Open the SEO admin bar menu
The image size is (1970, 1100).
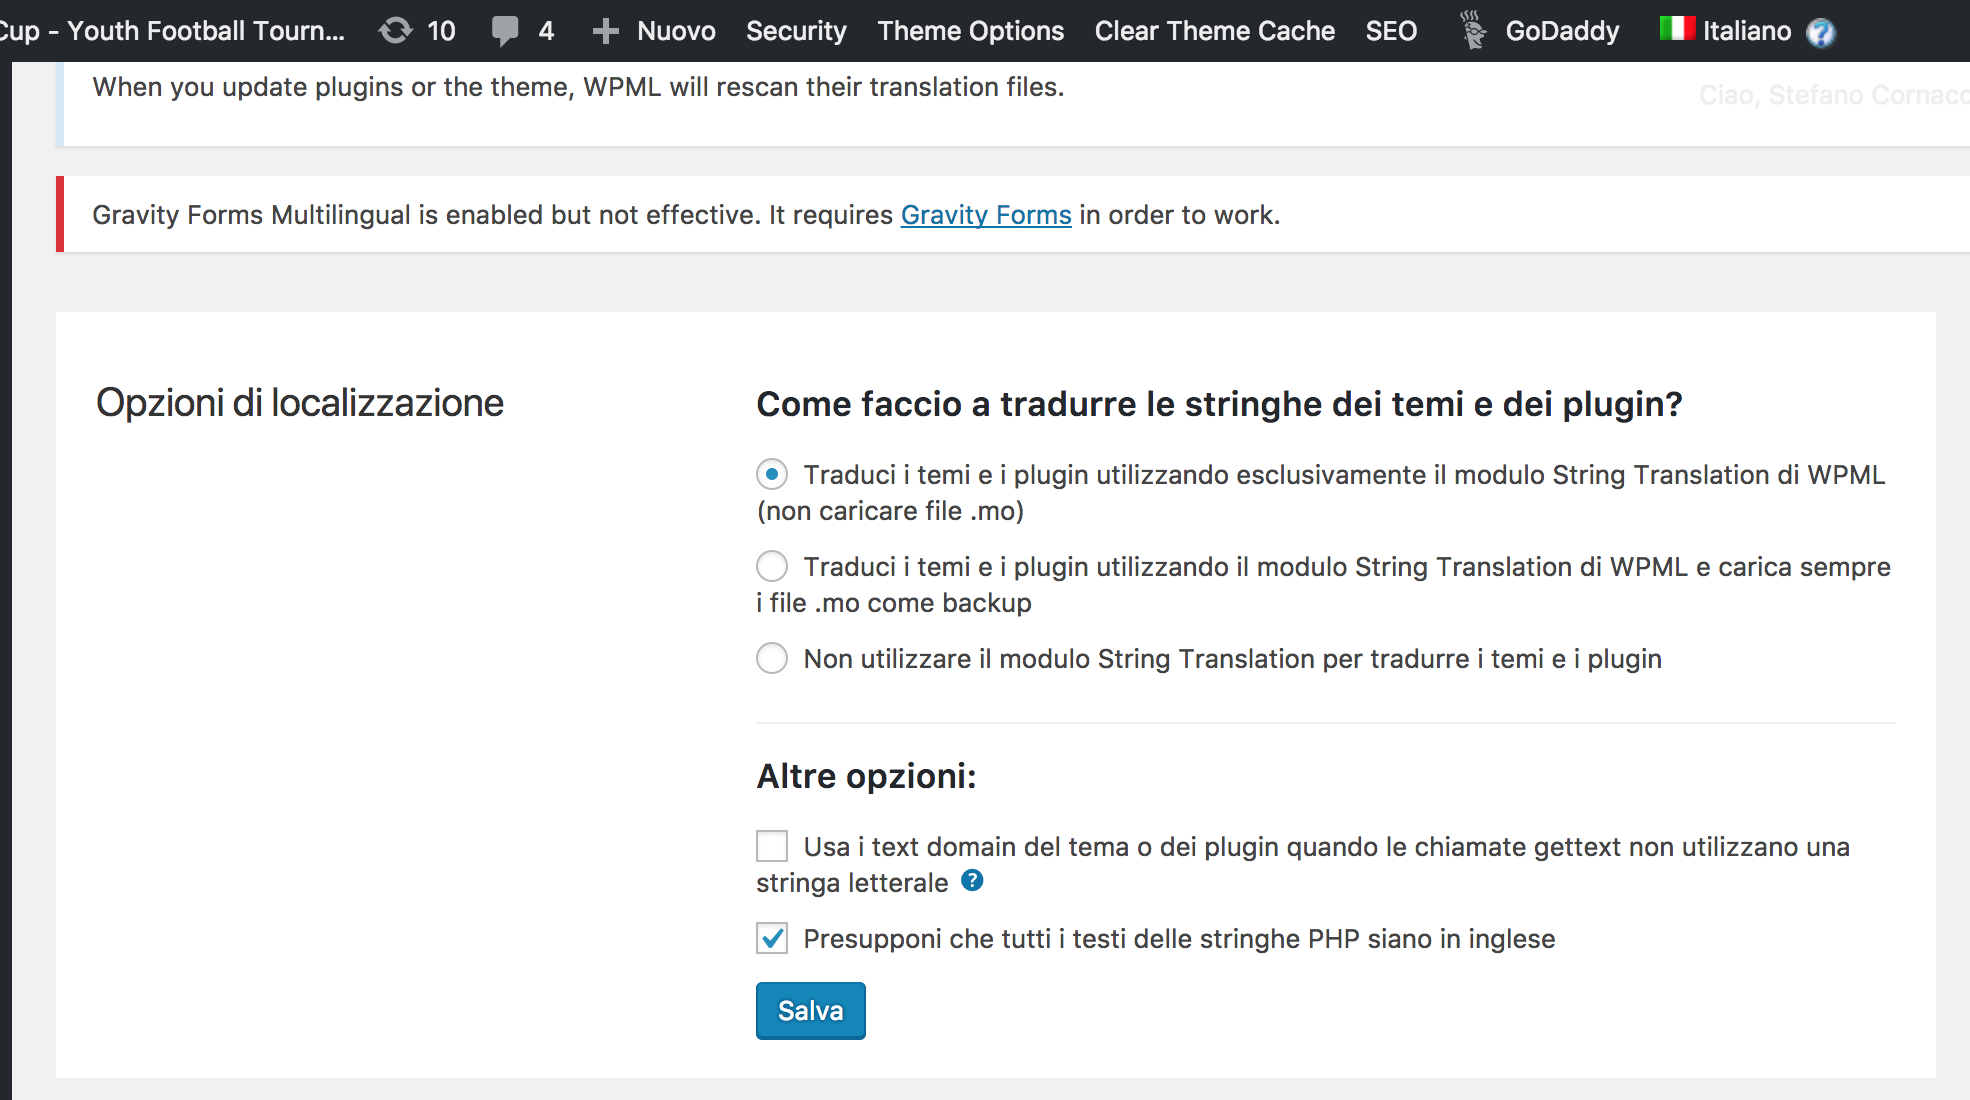[1391, 31]
